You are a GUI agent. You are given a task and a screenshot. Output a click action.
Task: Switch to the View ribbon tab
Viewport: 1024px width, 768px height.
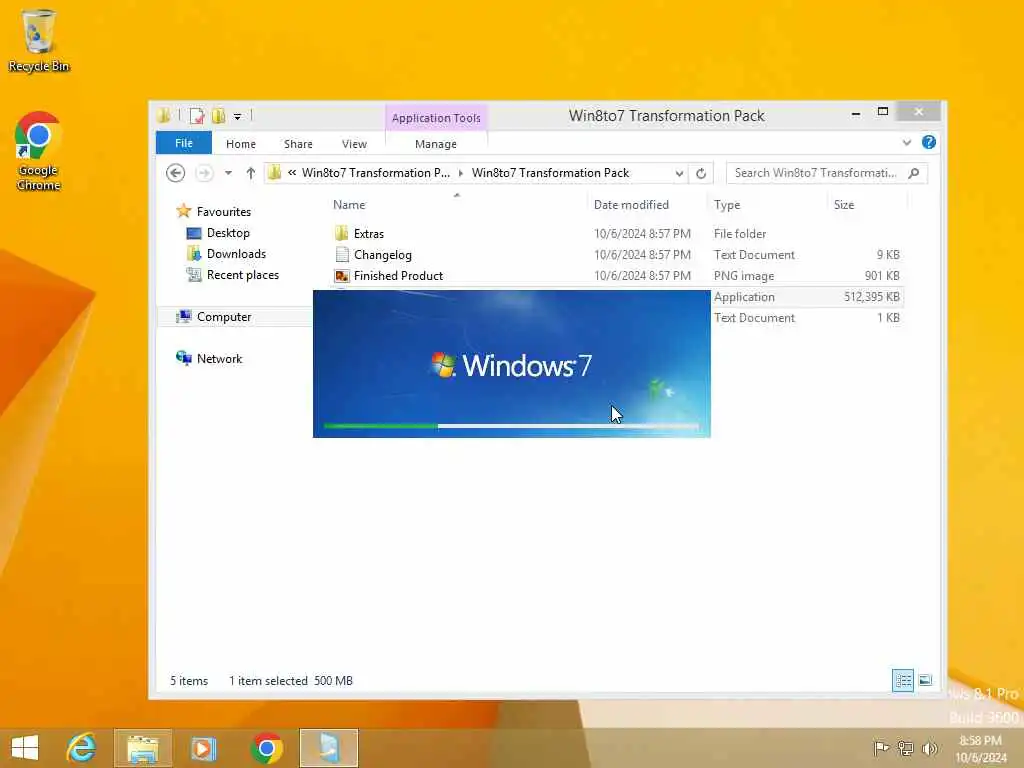[354, 144]
